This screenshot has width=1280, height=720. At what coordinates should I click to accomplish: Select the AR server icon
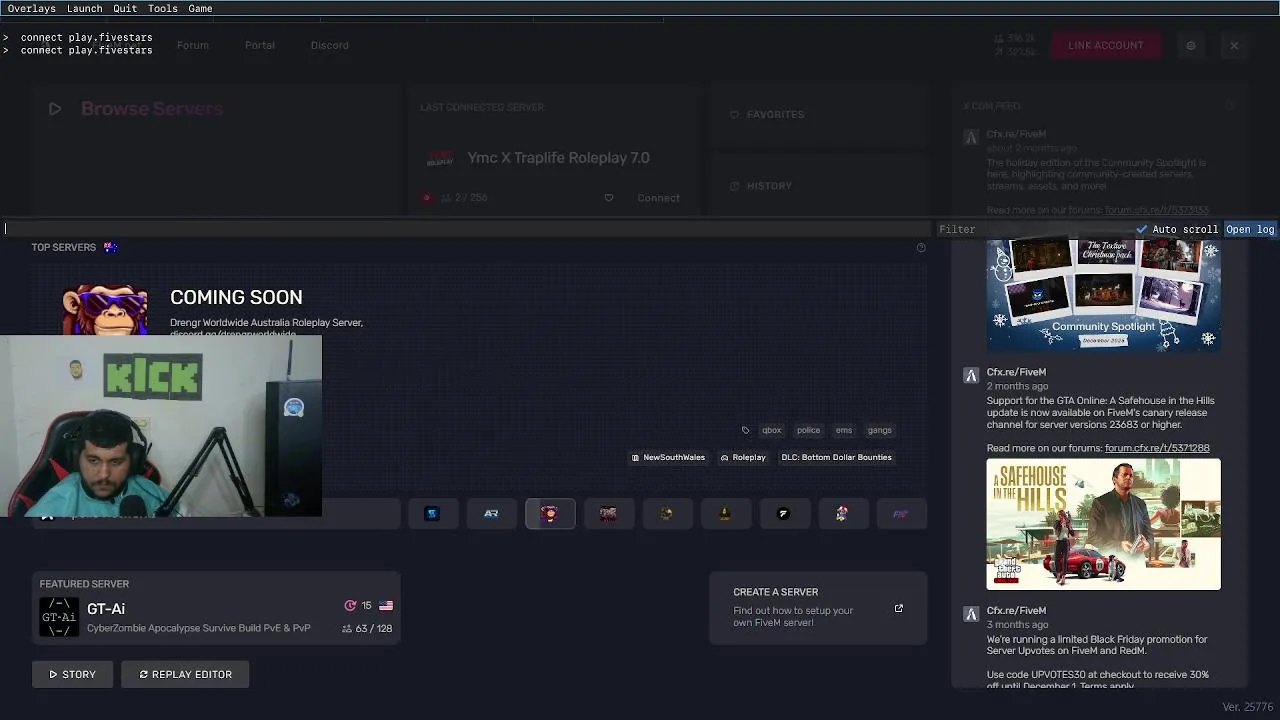(491, 514)
